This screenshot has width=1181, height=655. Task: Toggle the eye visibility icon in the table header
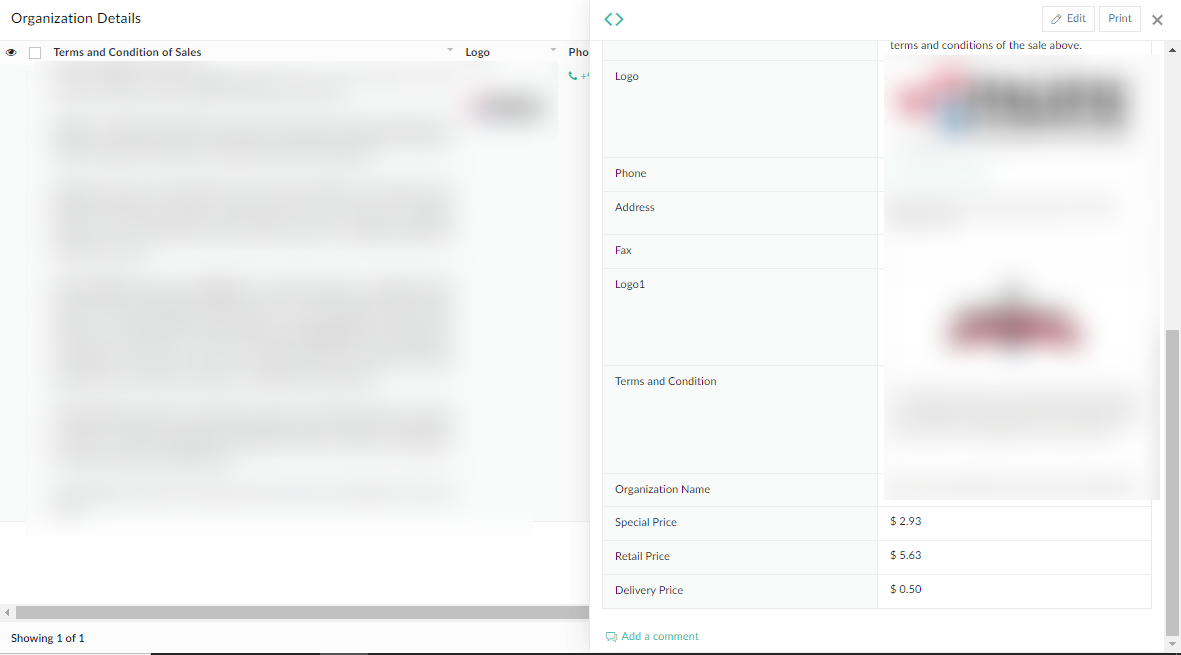click(x=10, y=51)
